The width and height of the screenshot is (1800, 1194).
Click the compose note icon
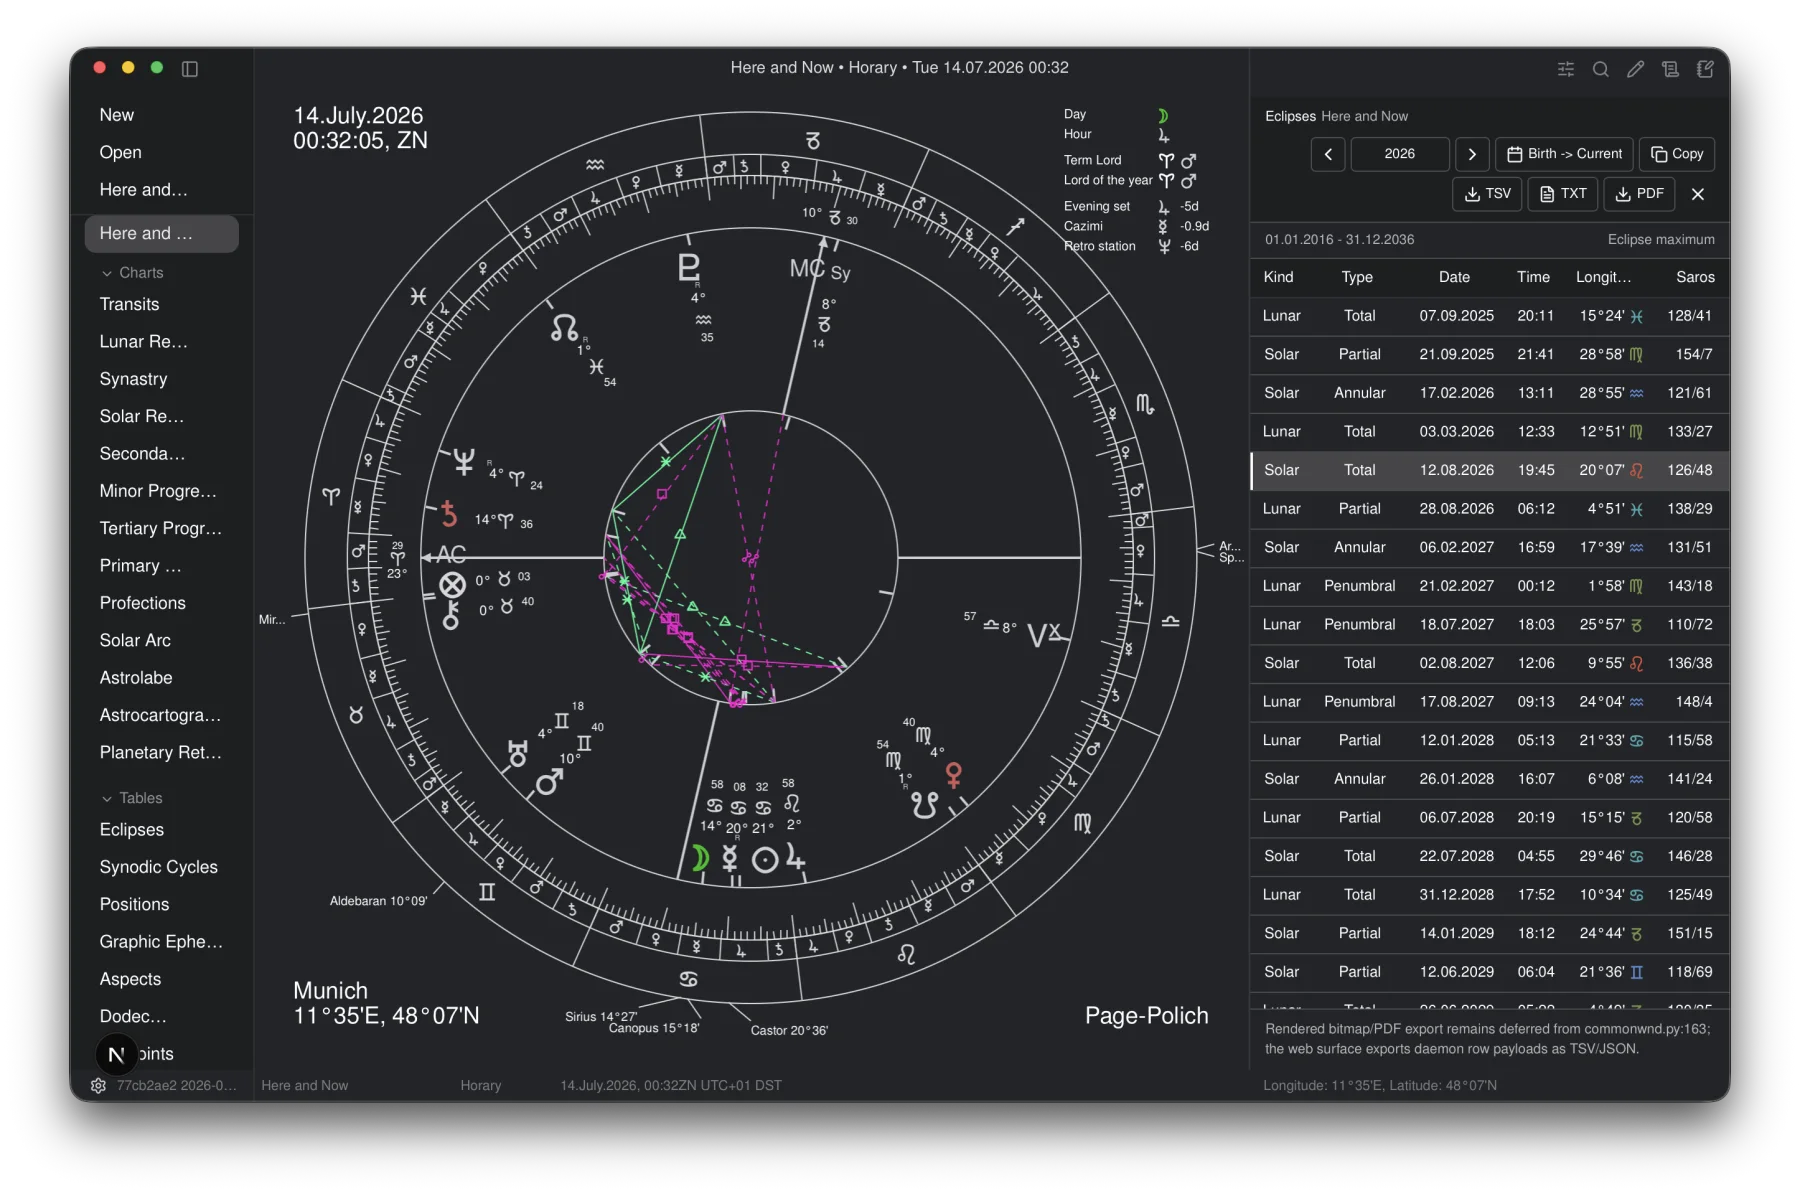tap(1705, 69)
